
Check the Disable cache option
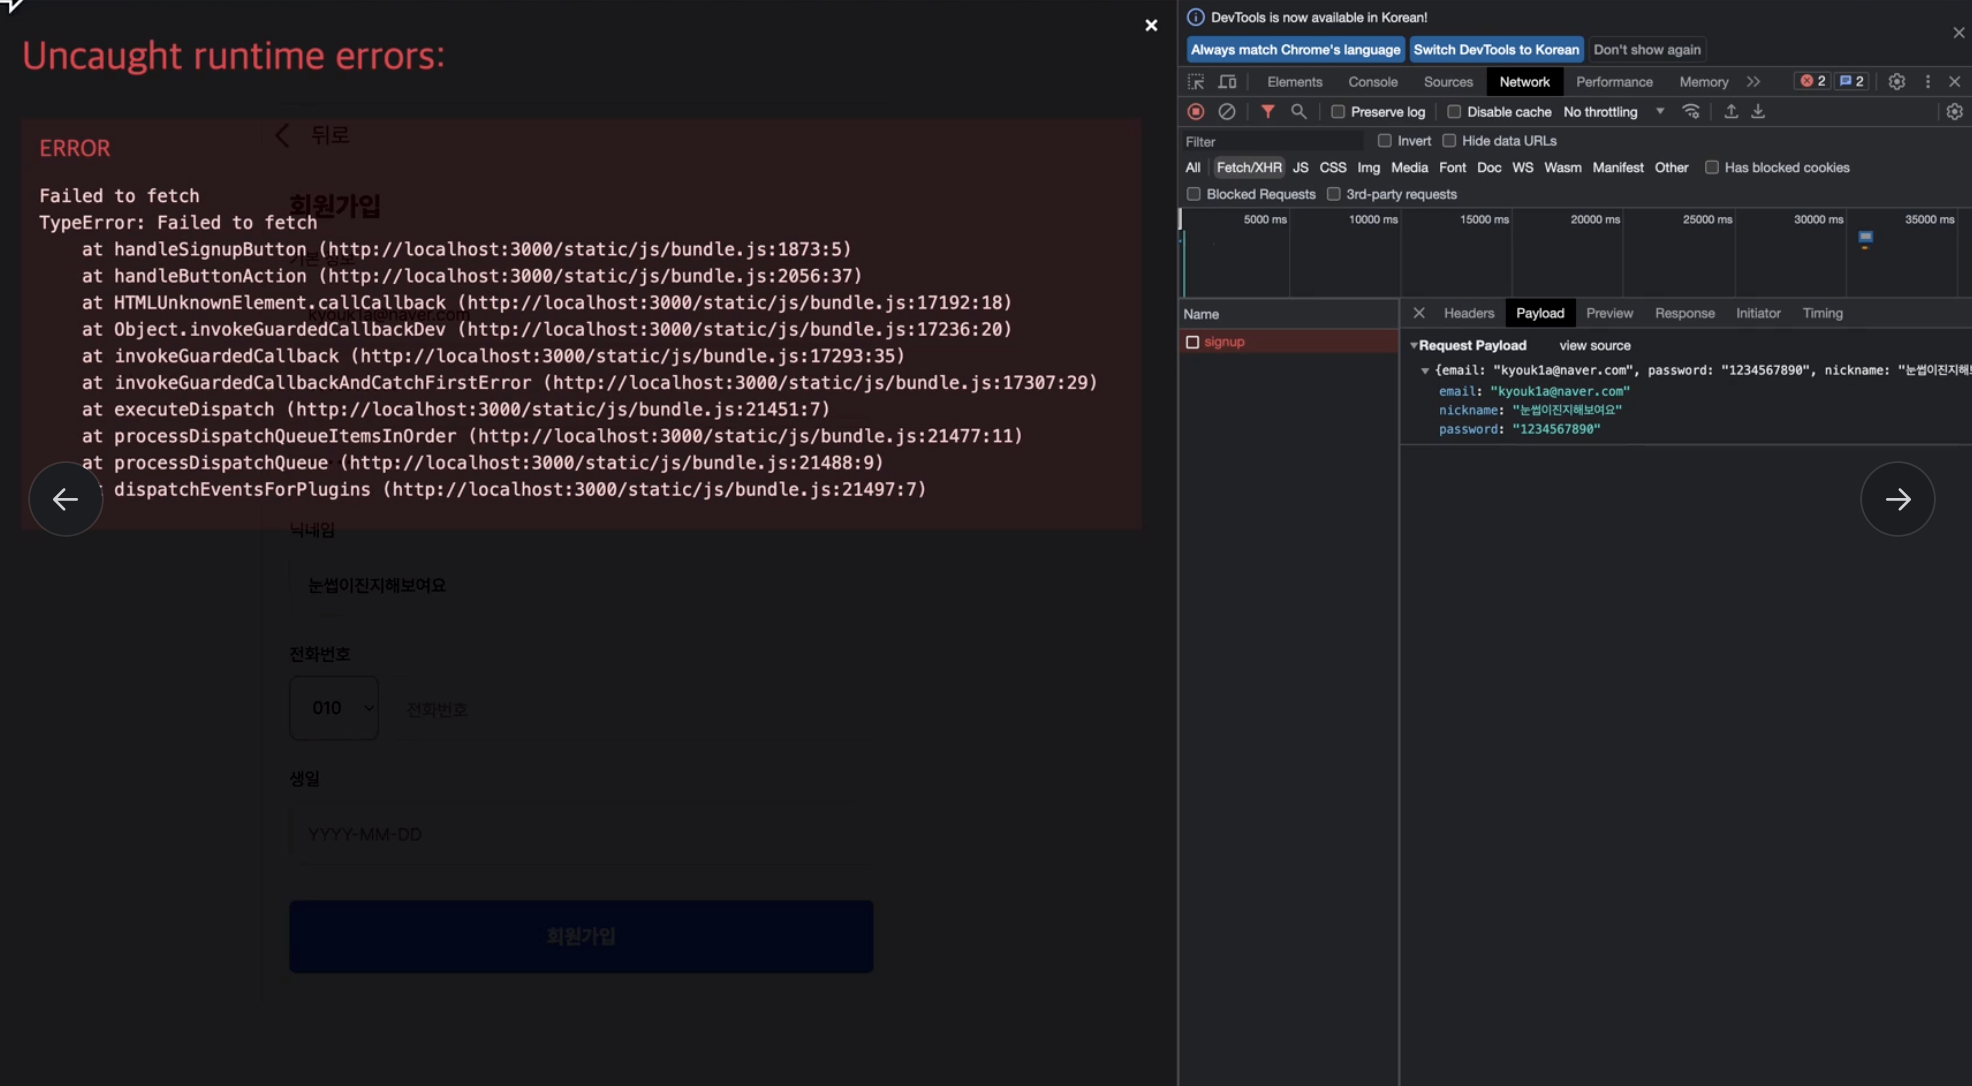coord(1454,112)
